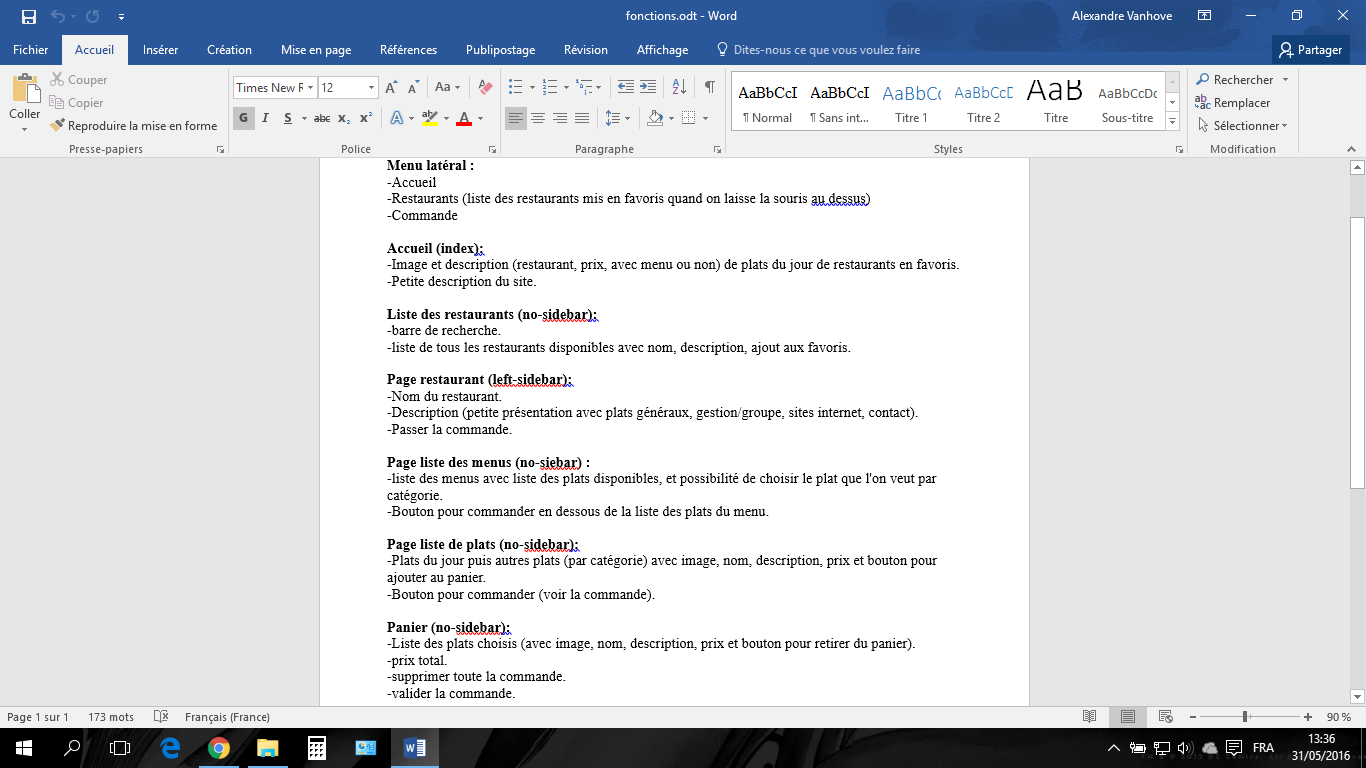Open the Paragraphe dialog launcher
This screenshot has width=1366, height=768.
[x=718, y=149]
